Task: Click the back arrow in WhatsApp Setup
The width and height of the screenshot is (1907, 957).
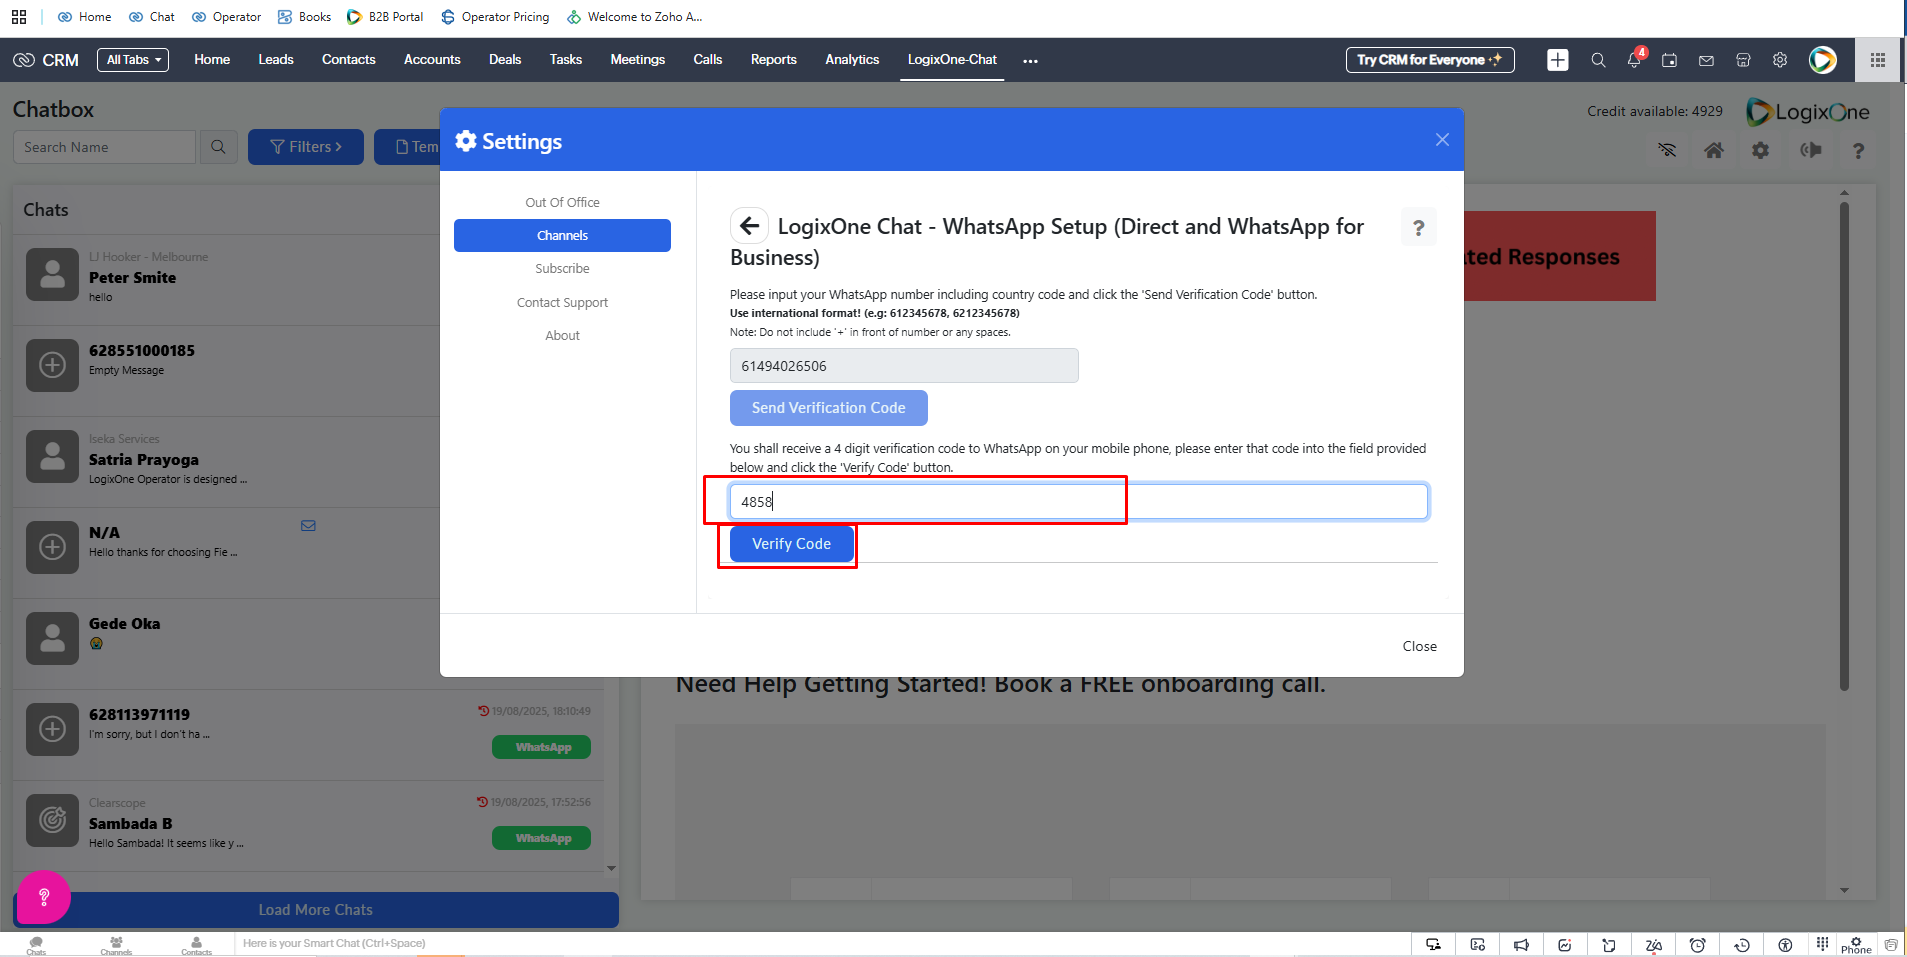Action: (749, 226)
